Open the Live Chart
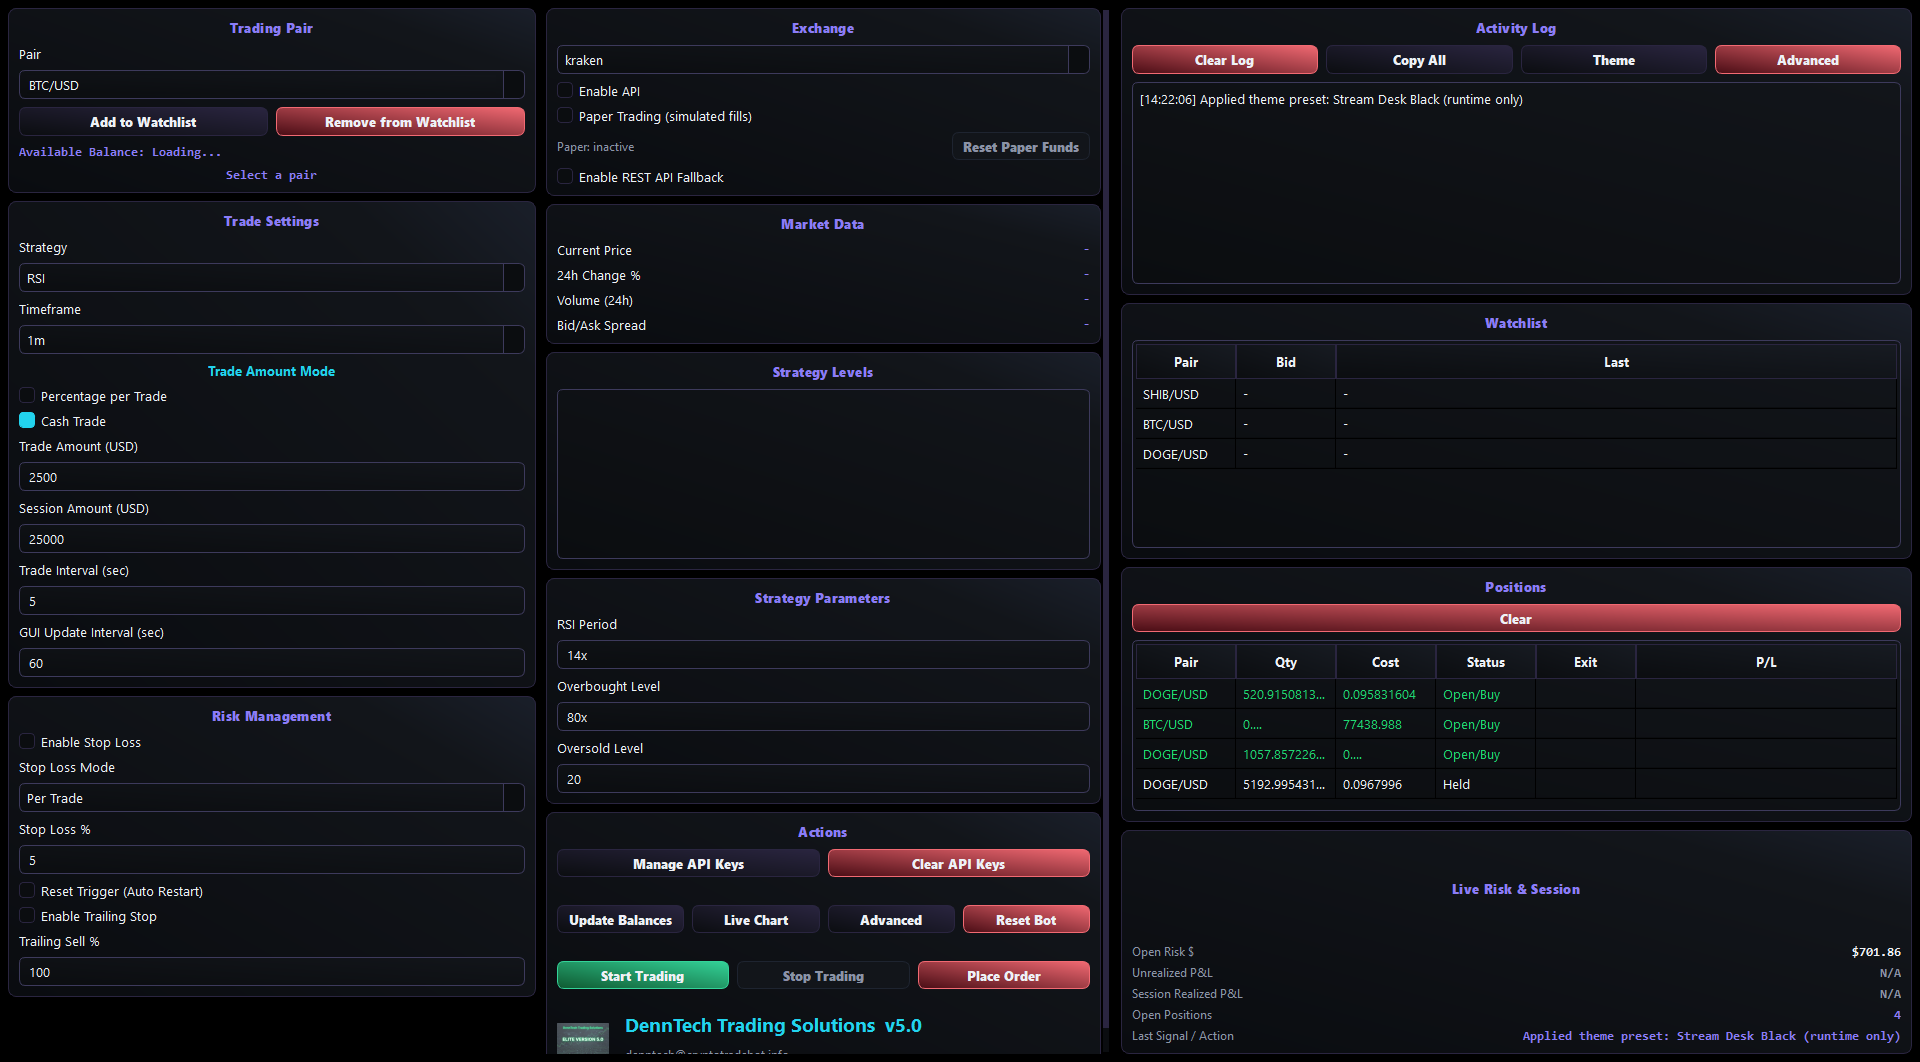1920x1062 pixels. pos(756,920)
